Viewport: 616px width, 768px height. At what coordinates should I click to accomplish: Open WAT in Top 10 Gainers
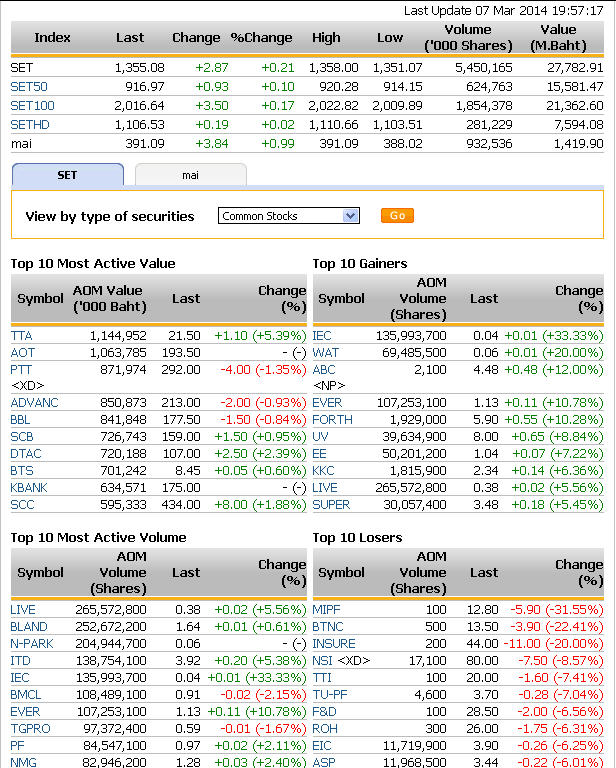[x=326, y=353]
